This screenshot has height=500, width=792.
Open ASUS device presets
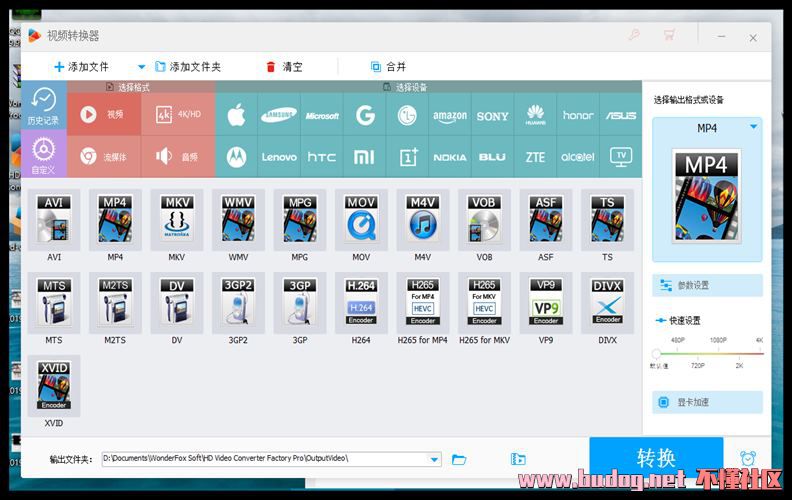pos(621,115)
